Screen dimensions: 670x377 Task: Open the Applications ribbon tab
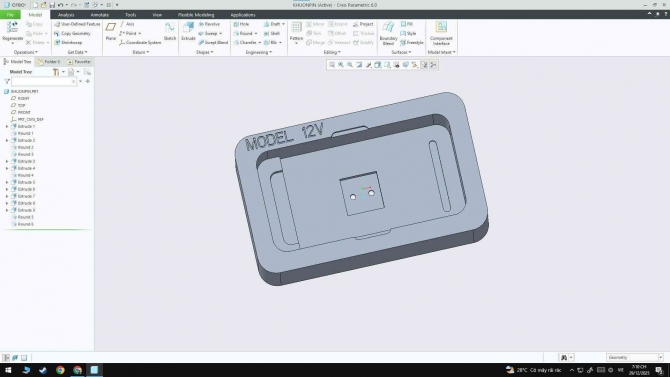click(243, 15)
